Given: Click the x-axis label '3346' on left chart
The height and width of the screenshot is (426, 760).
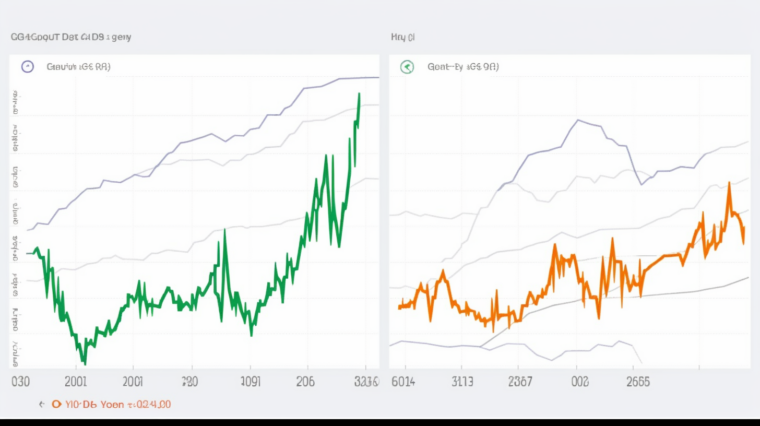Looking at the screenshot, I should pyautogui.click(x=366, y=381).
